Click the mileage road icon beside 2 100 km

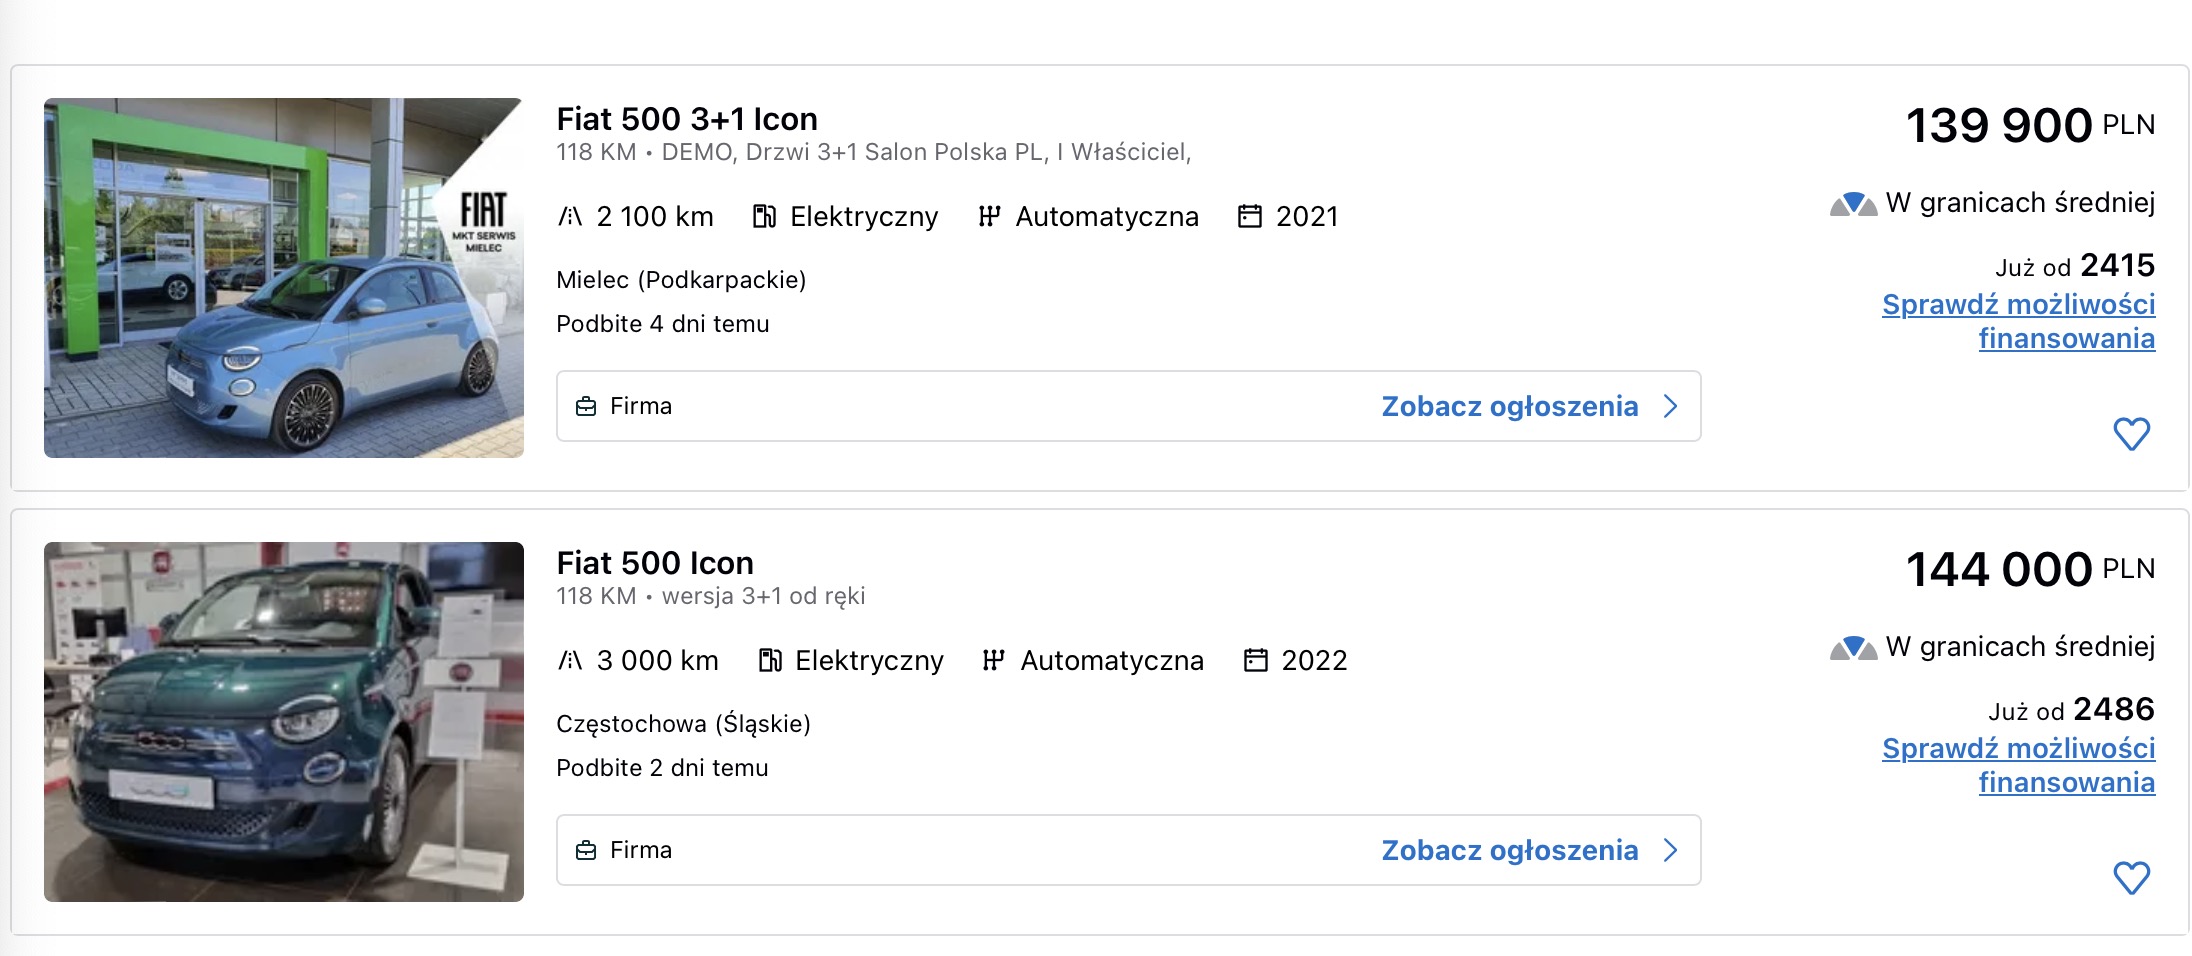(x=570, y=216)
